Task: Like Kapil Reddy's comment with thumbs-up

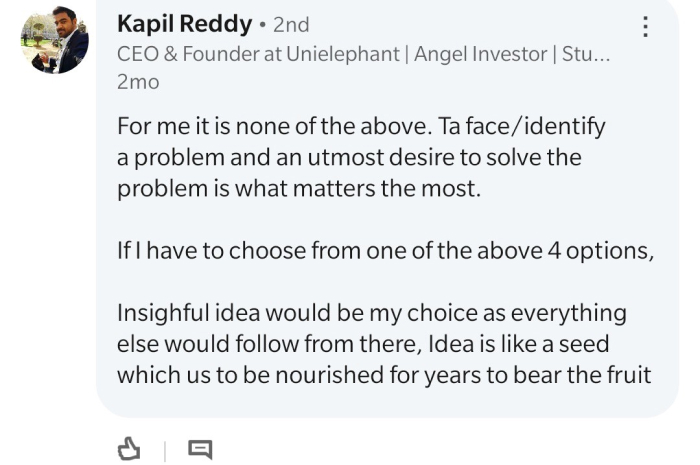Action: [x=129, y=449]
